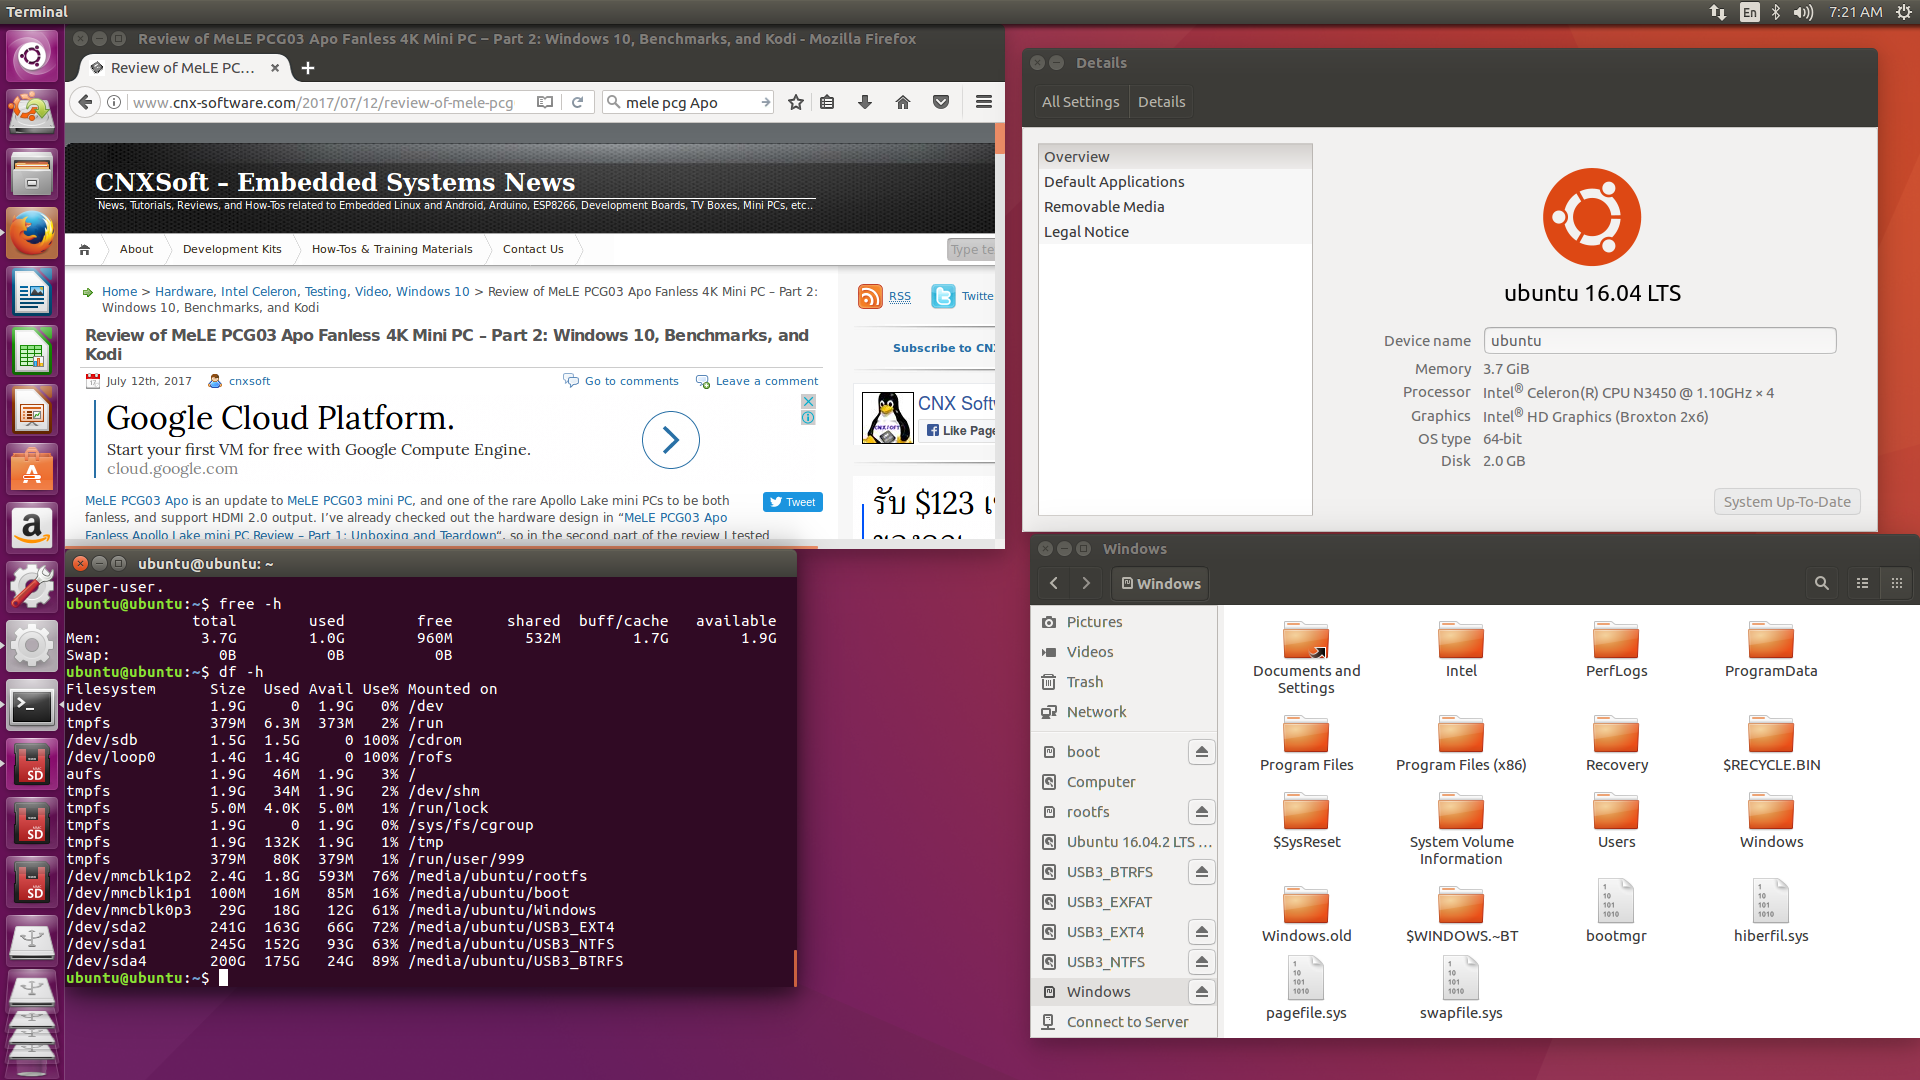Launch Firefox from the dock
The height and width of the screenshot is (1080, 1920).
pyautogui.click(x=32, y=234)
